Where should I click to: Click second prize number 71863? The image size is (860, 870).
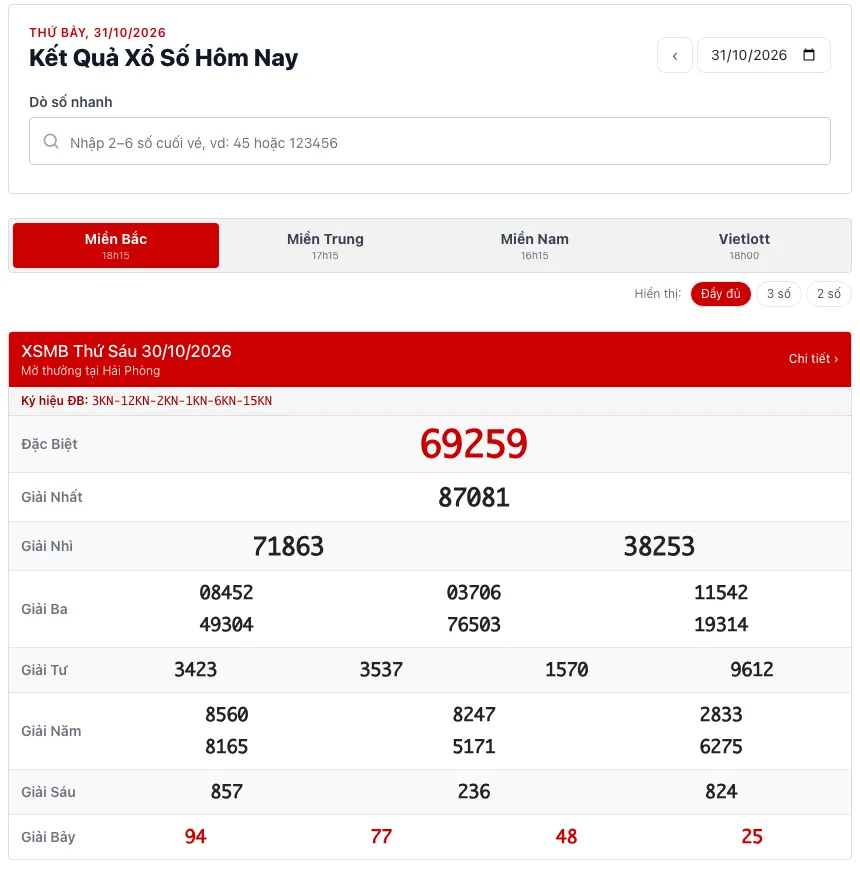tap(288, 547)
